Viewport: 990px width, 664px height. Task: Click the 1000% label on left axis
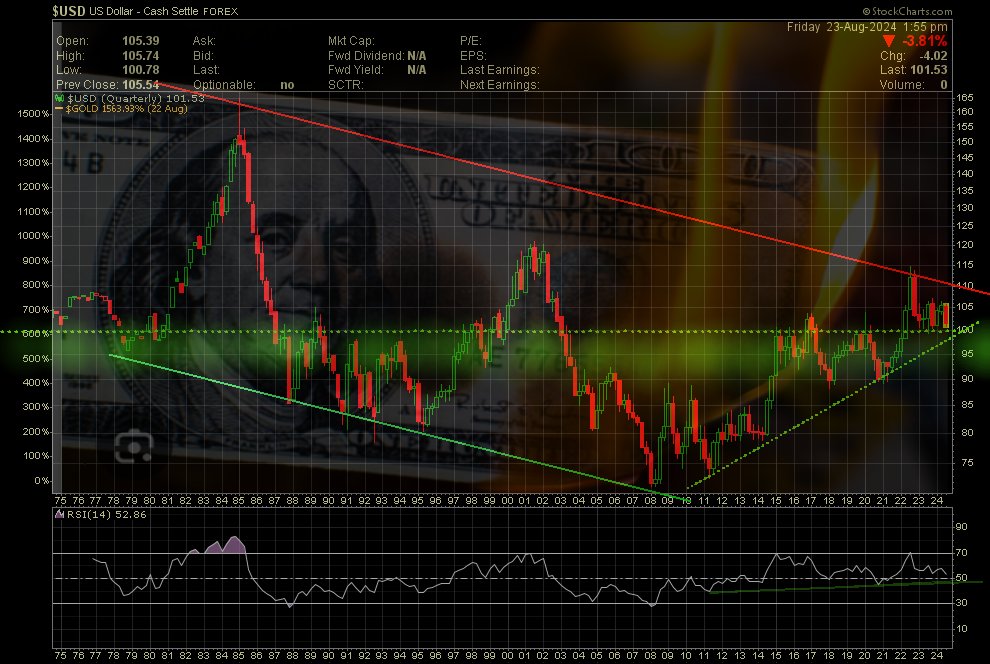[33, 236]
